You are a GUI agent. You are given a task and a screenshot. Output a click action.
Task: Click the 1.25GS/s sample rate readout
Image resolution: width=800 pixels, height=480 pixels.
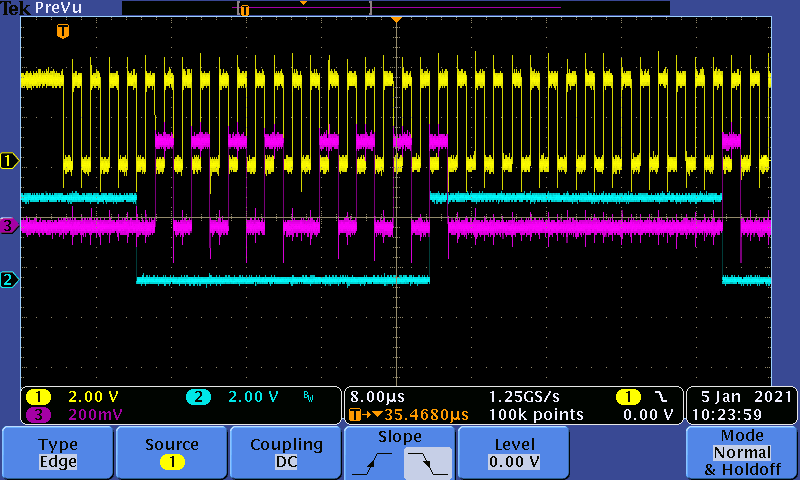524,397
